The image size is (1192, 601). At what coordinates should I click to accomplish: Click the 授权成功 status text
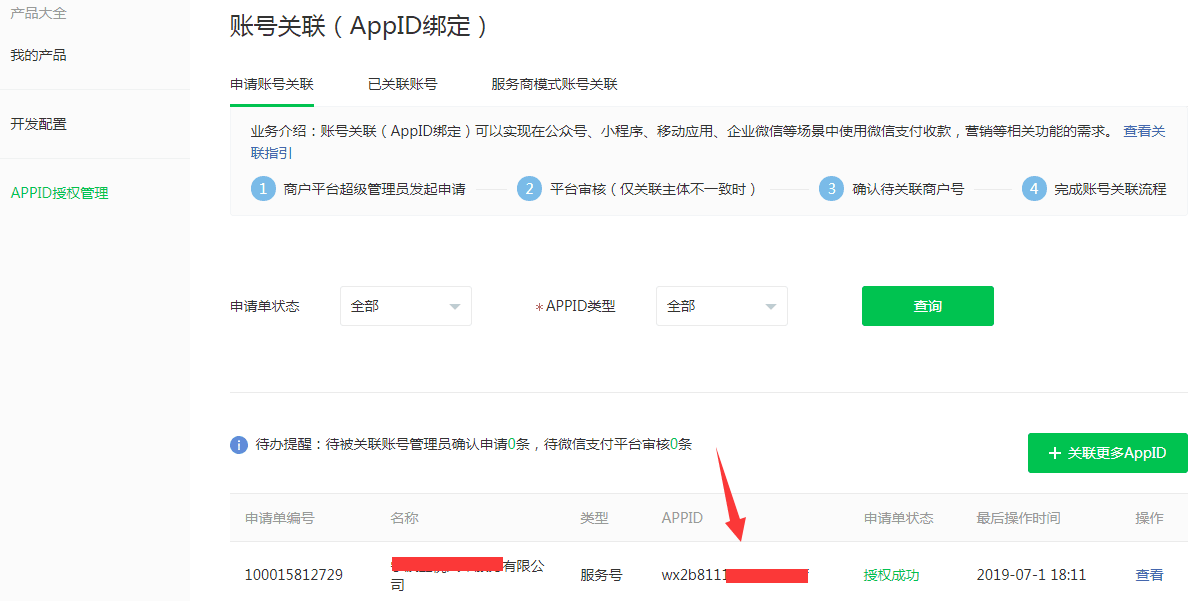click(x=891, y=575)
